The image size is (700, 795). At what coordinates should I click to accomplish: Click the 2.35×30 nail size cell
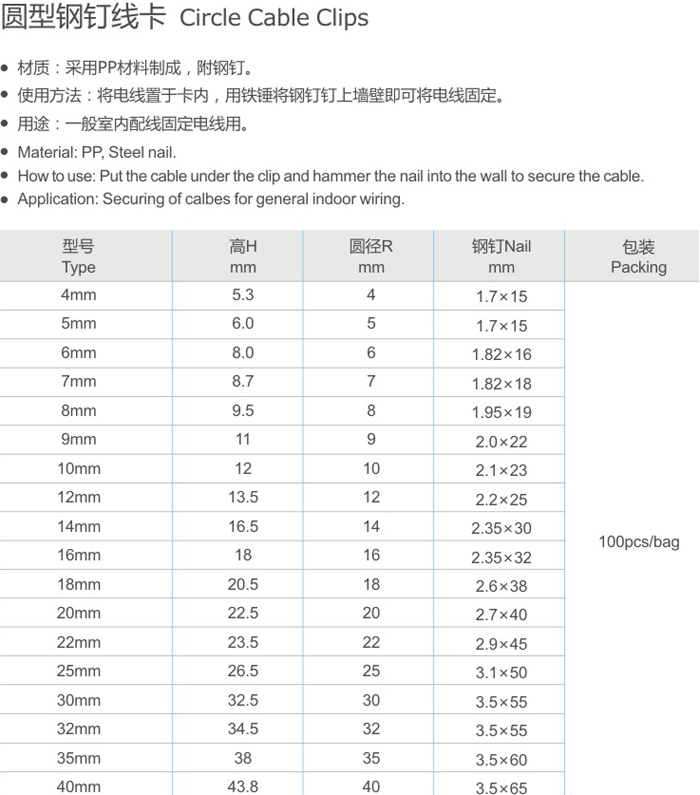click(x=501, y=528)
